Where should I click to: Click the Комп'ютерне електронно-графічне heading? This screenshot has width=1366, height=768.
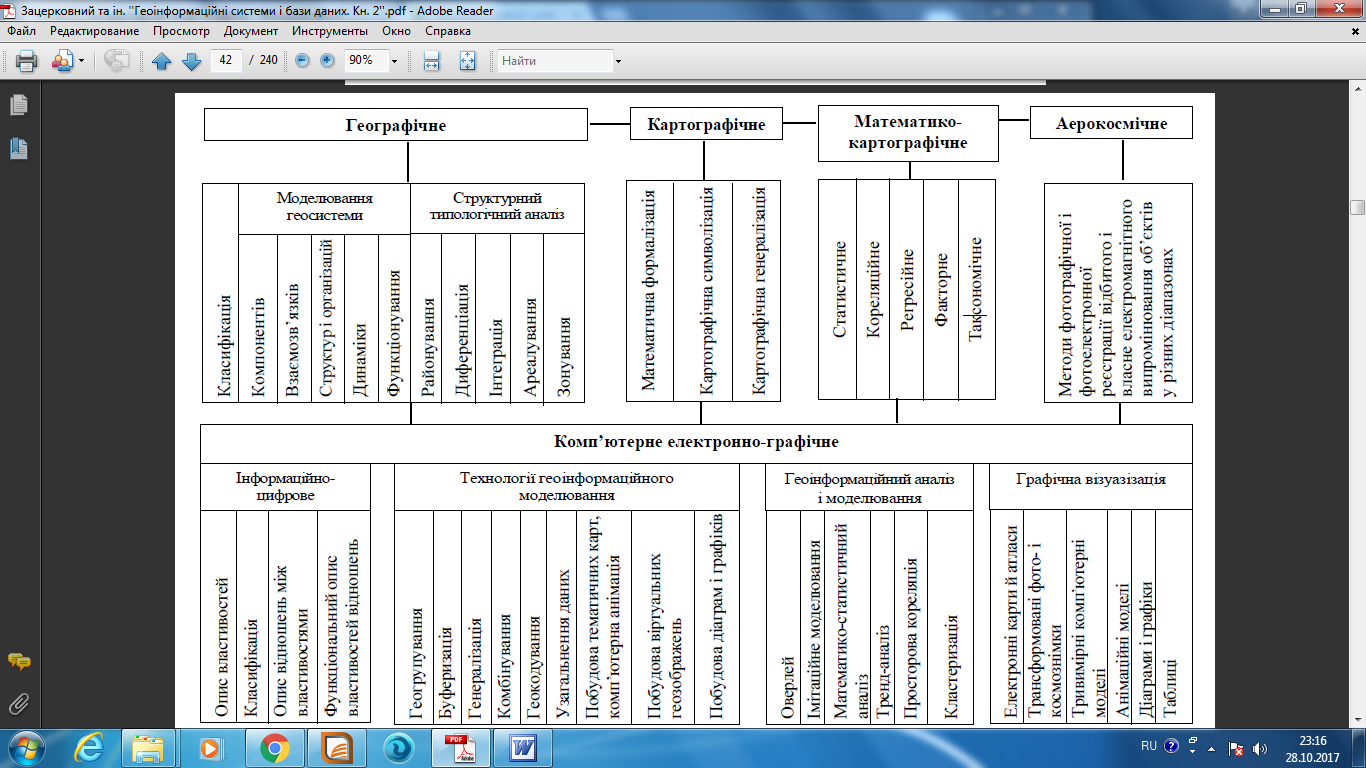click(x=696, y=441)
